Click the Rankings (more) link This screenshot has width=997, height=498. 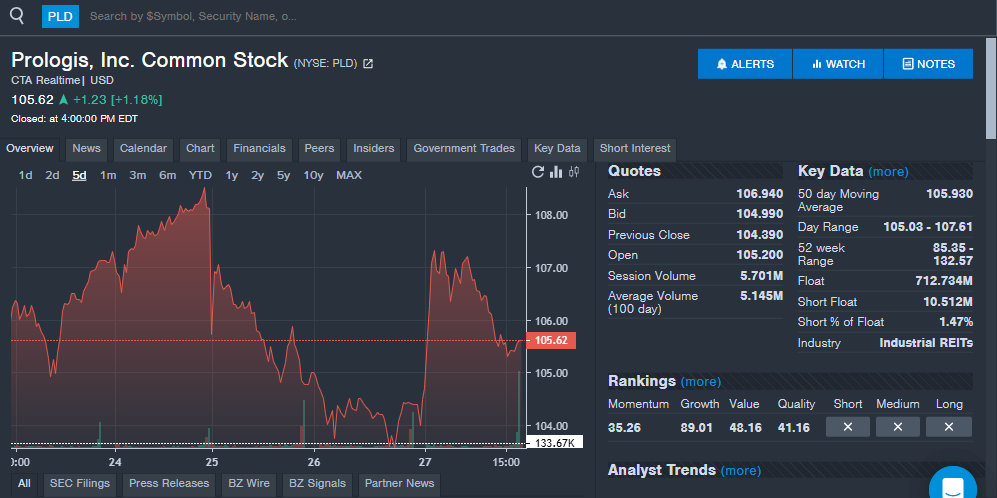tap(701, 382)
